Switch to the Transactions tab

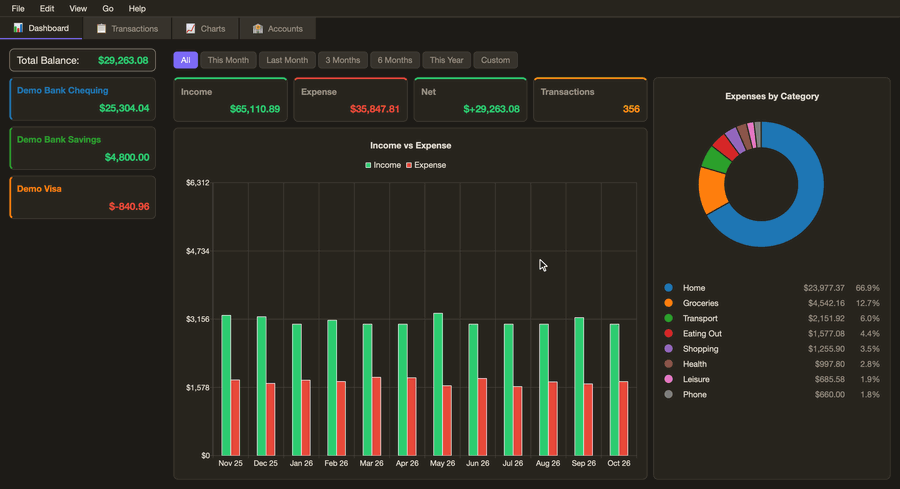click(x=127, y=28)
